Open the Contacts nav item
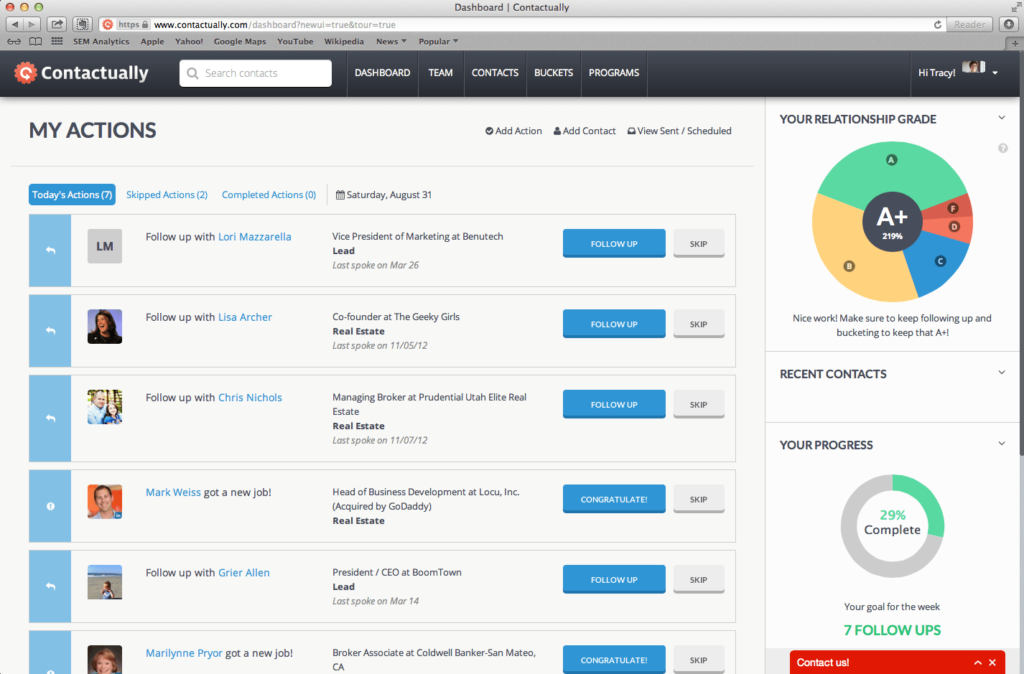The image size is (1024, 674). click(495, 72)
